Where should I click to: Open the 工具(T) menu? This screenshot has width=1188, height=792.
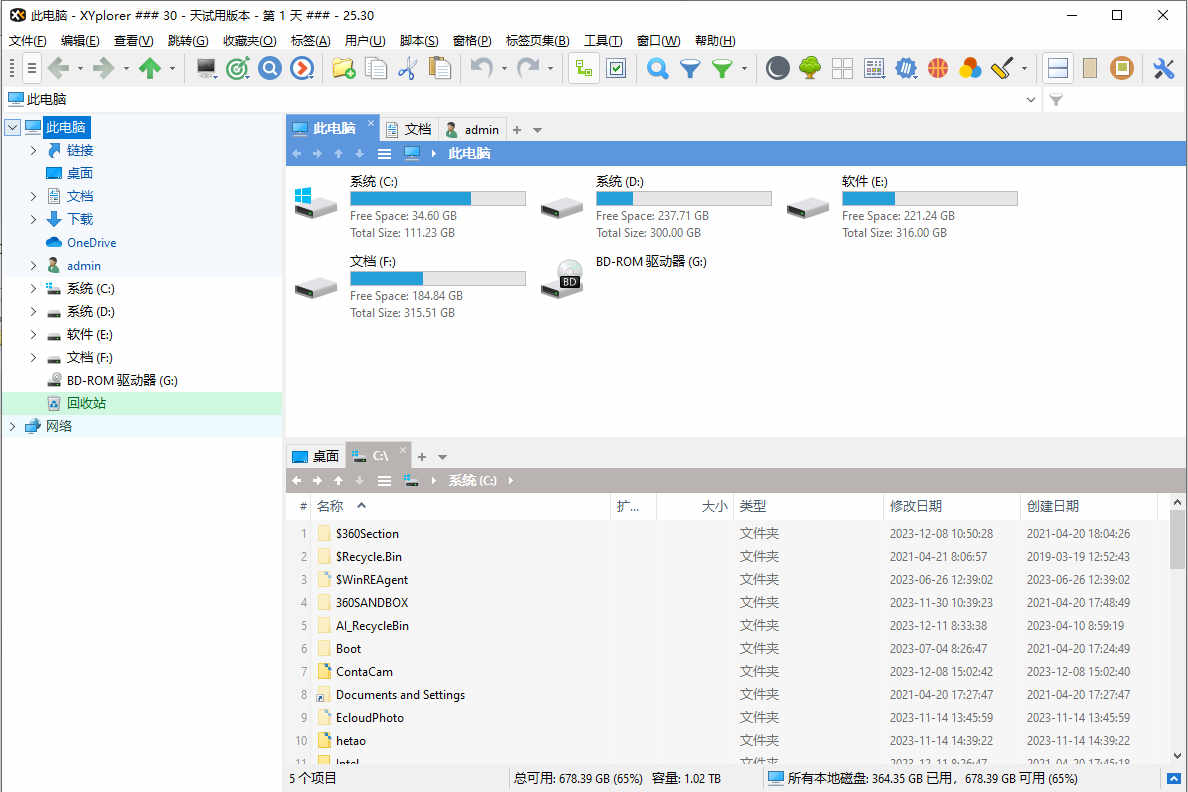603,41
